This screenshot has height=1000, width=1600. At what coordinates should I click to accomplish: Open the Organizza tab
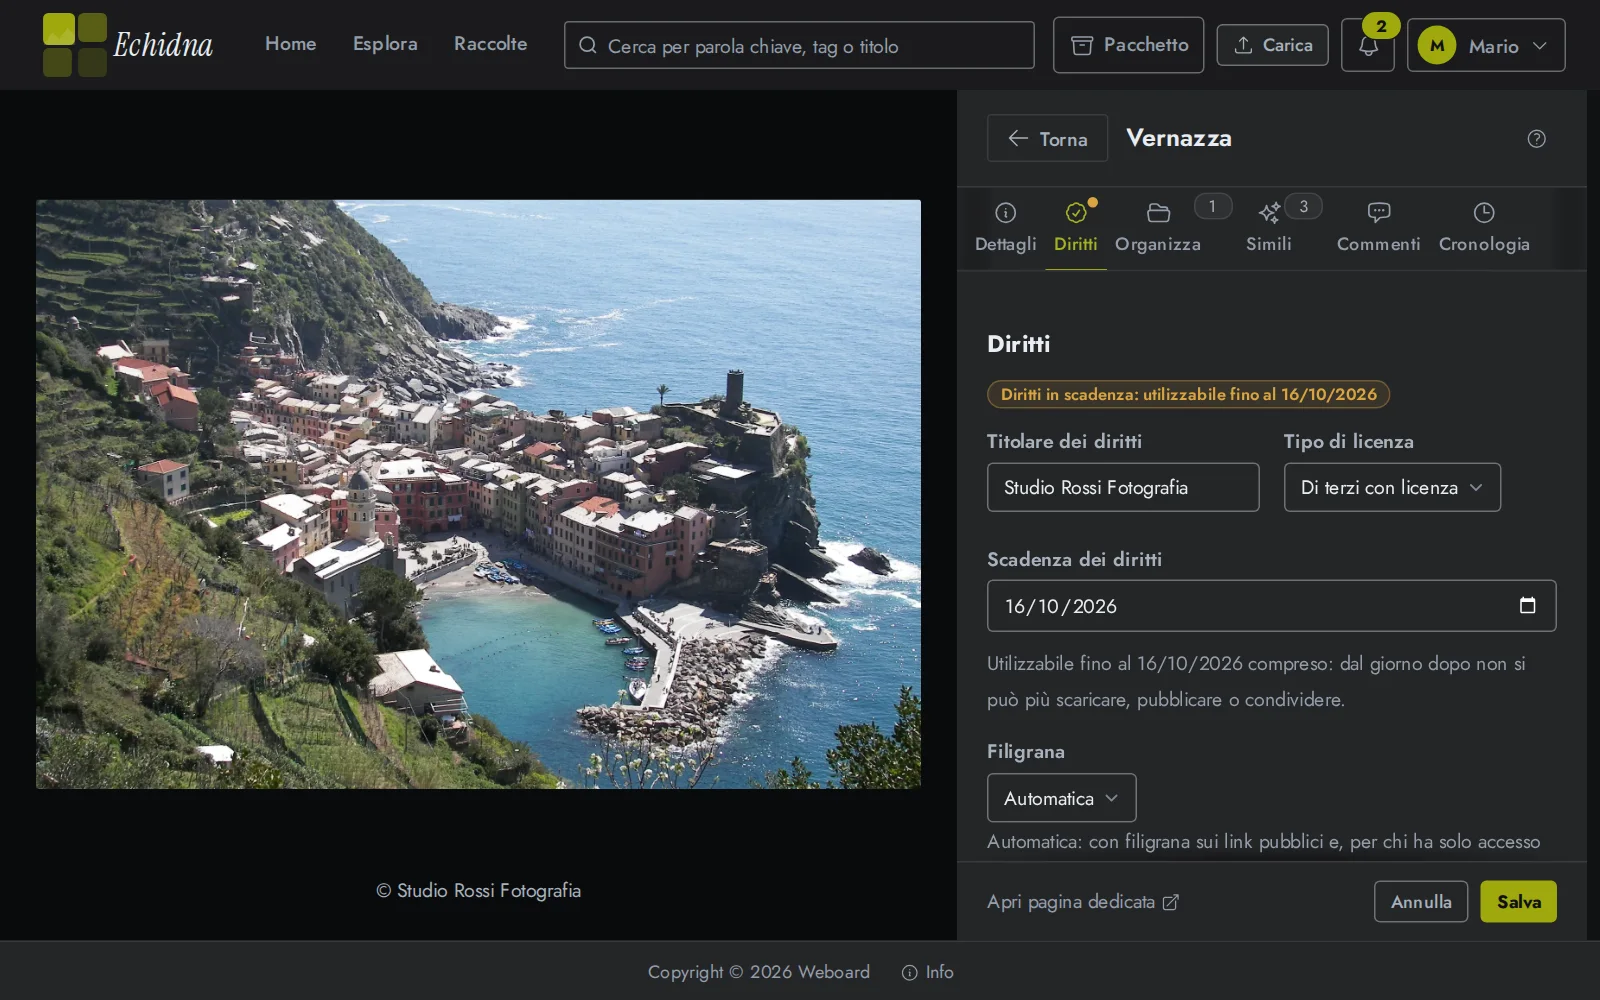tap(1158, 228)
